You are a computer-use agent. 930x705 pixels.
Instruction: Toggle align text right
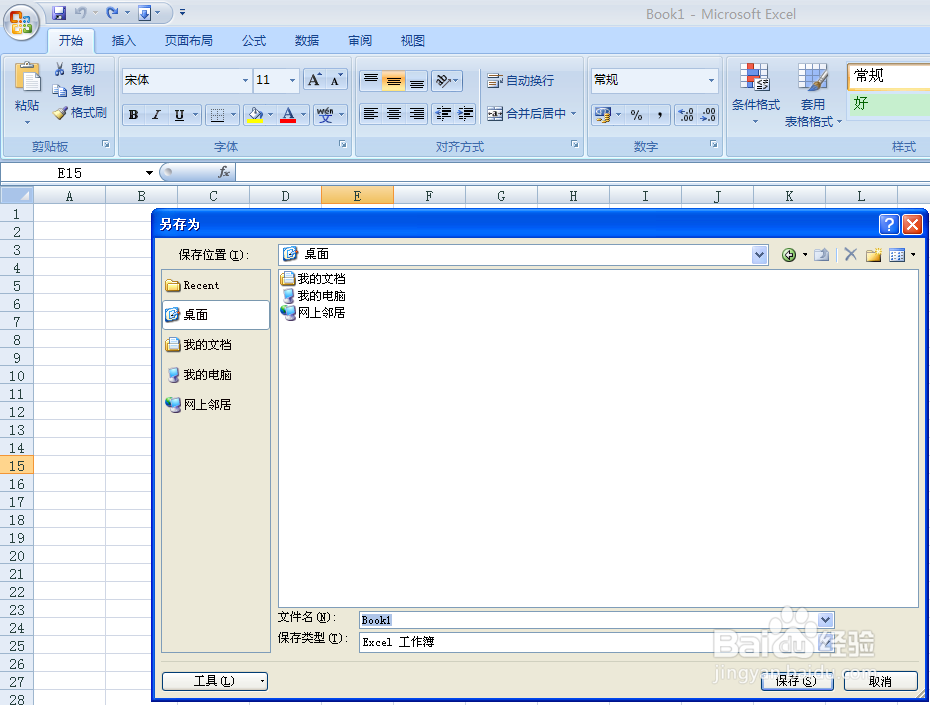[x=417, y=113]
